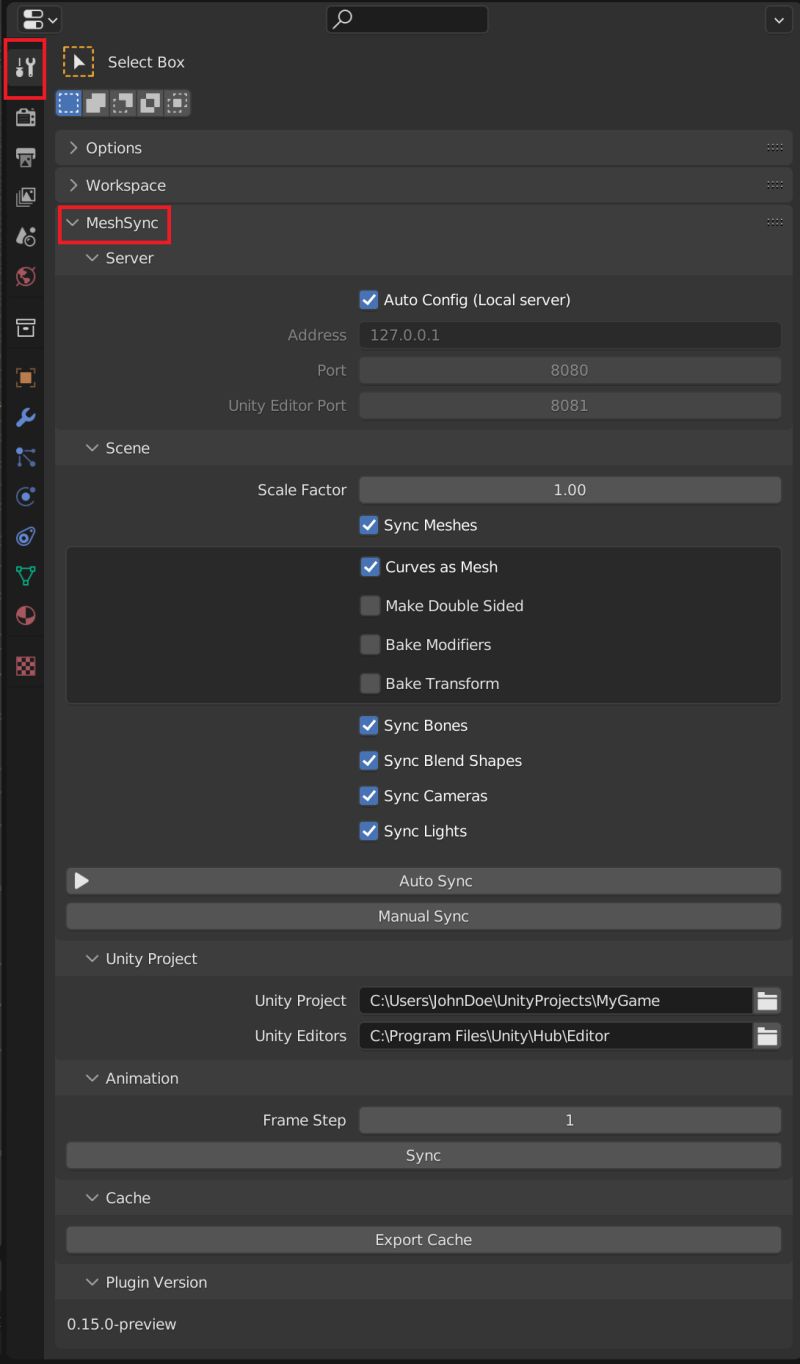Open the Modifier properties wrench icon

pos(25,417)
